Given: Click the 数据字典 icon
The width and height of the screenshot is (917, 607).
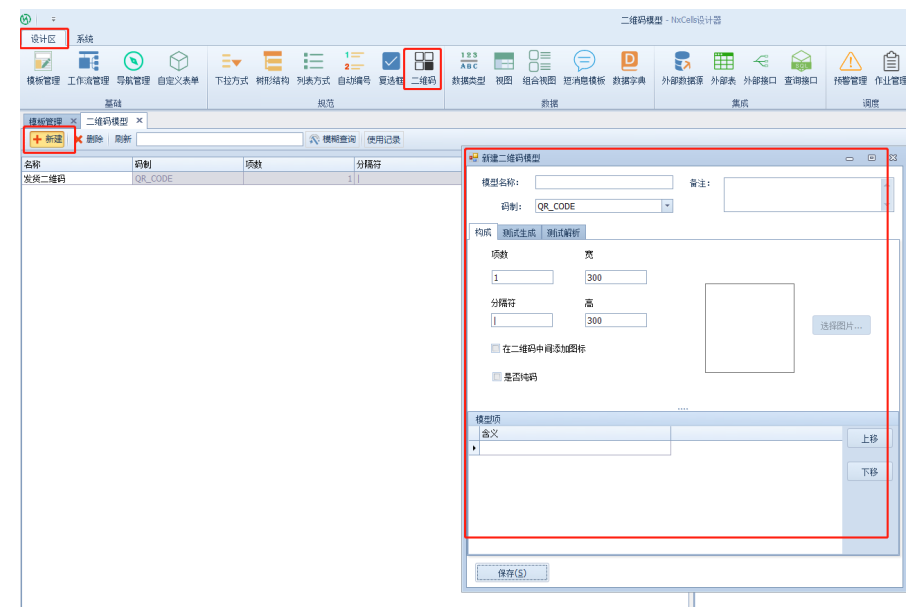Looking at the screenshot, I should pos(629,67).
